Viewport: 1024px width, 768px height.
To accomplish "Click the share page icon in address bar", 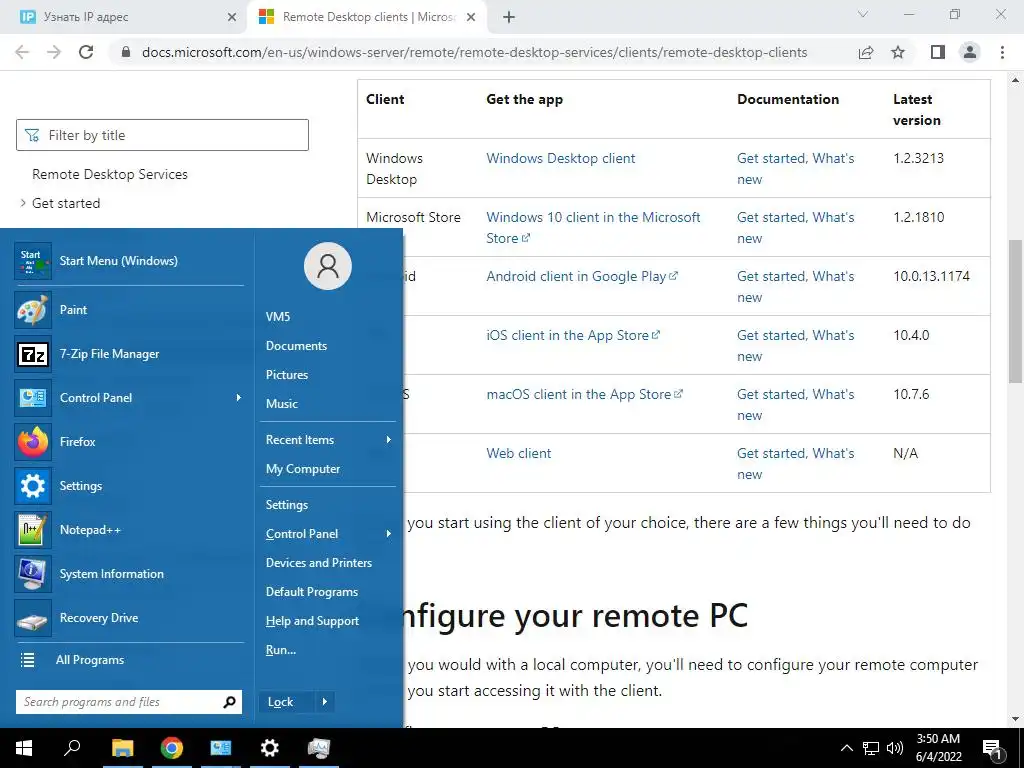I will click(x=866, y=52).
